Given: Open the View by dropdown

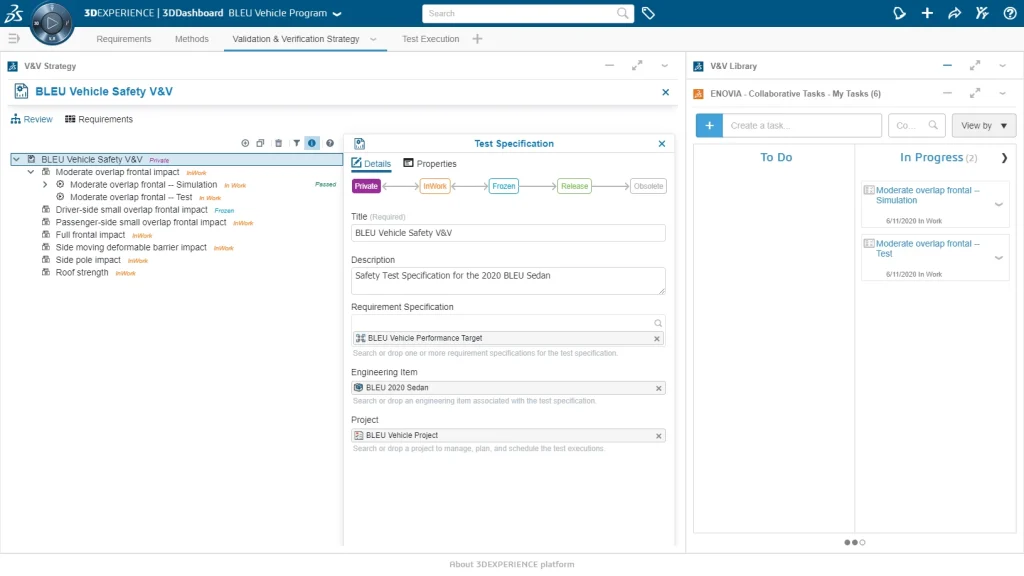Looking at the screenshot, I should (983, 126).
